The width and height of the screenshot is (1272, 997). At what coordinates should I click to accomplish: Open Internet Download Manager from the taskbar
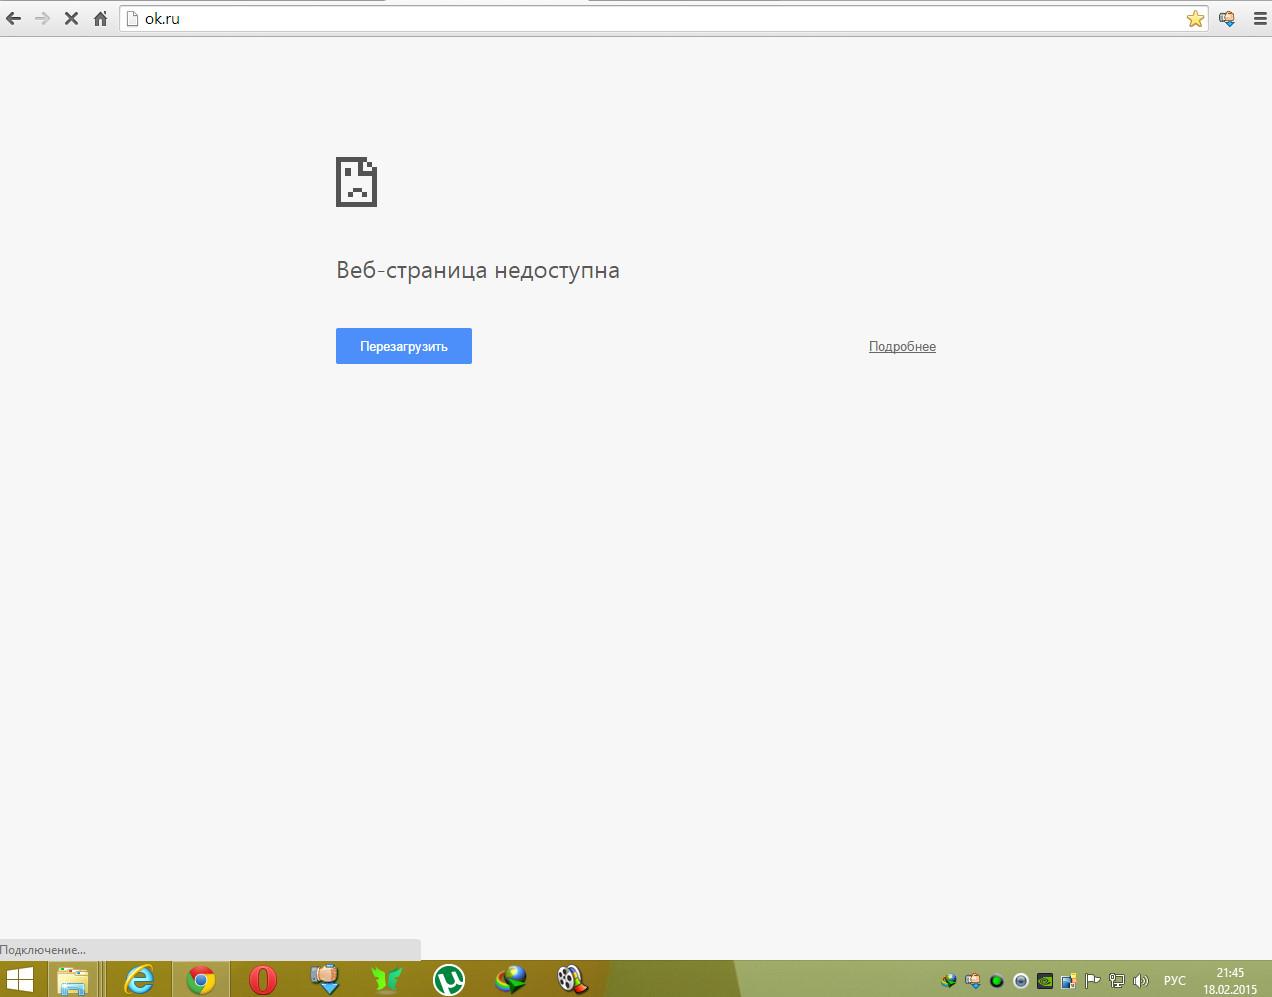[x=511, y=979]
